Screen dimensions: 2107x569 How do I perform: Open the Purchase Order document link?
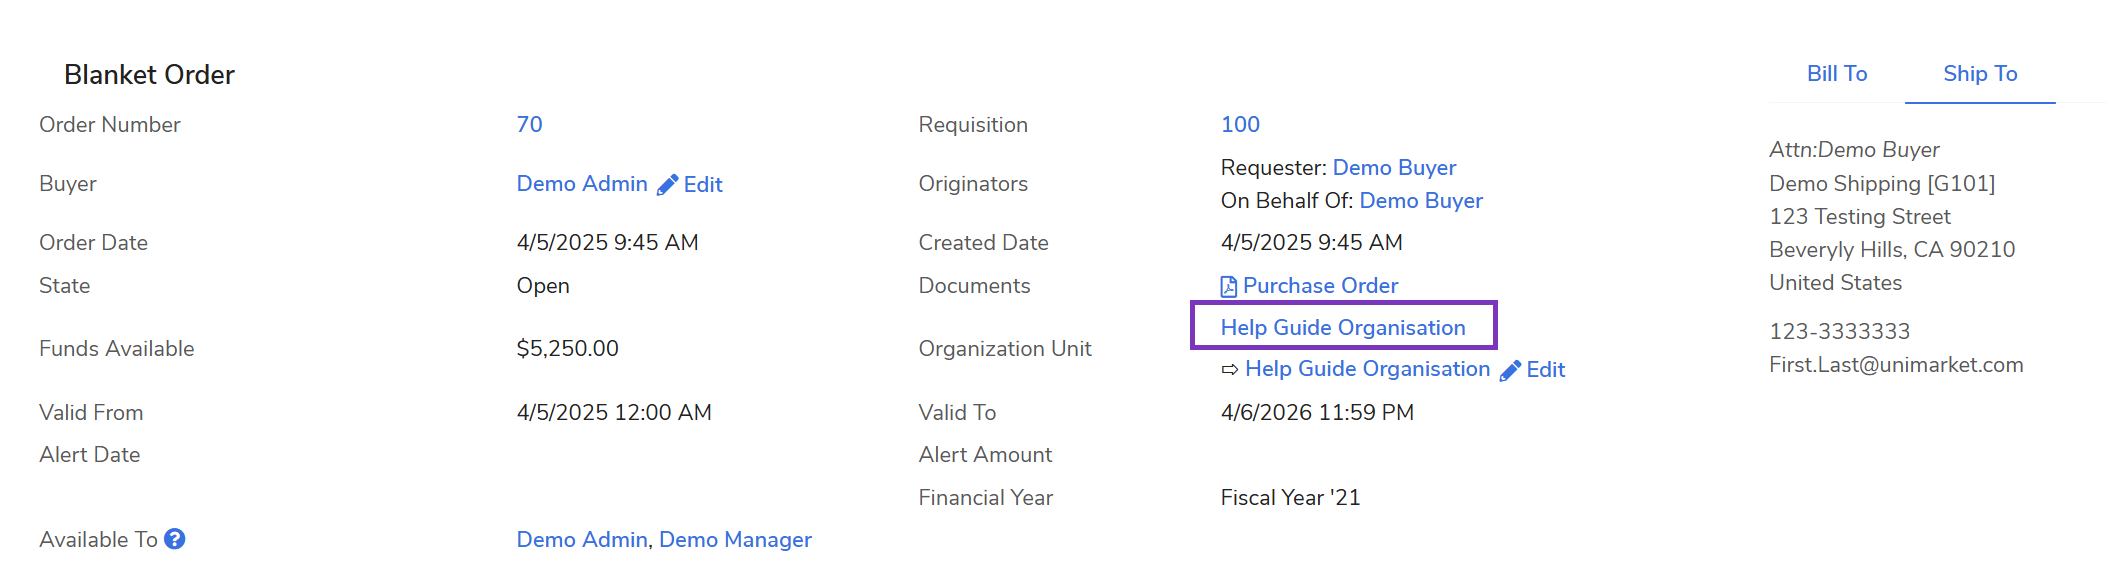coord(1320,286)
